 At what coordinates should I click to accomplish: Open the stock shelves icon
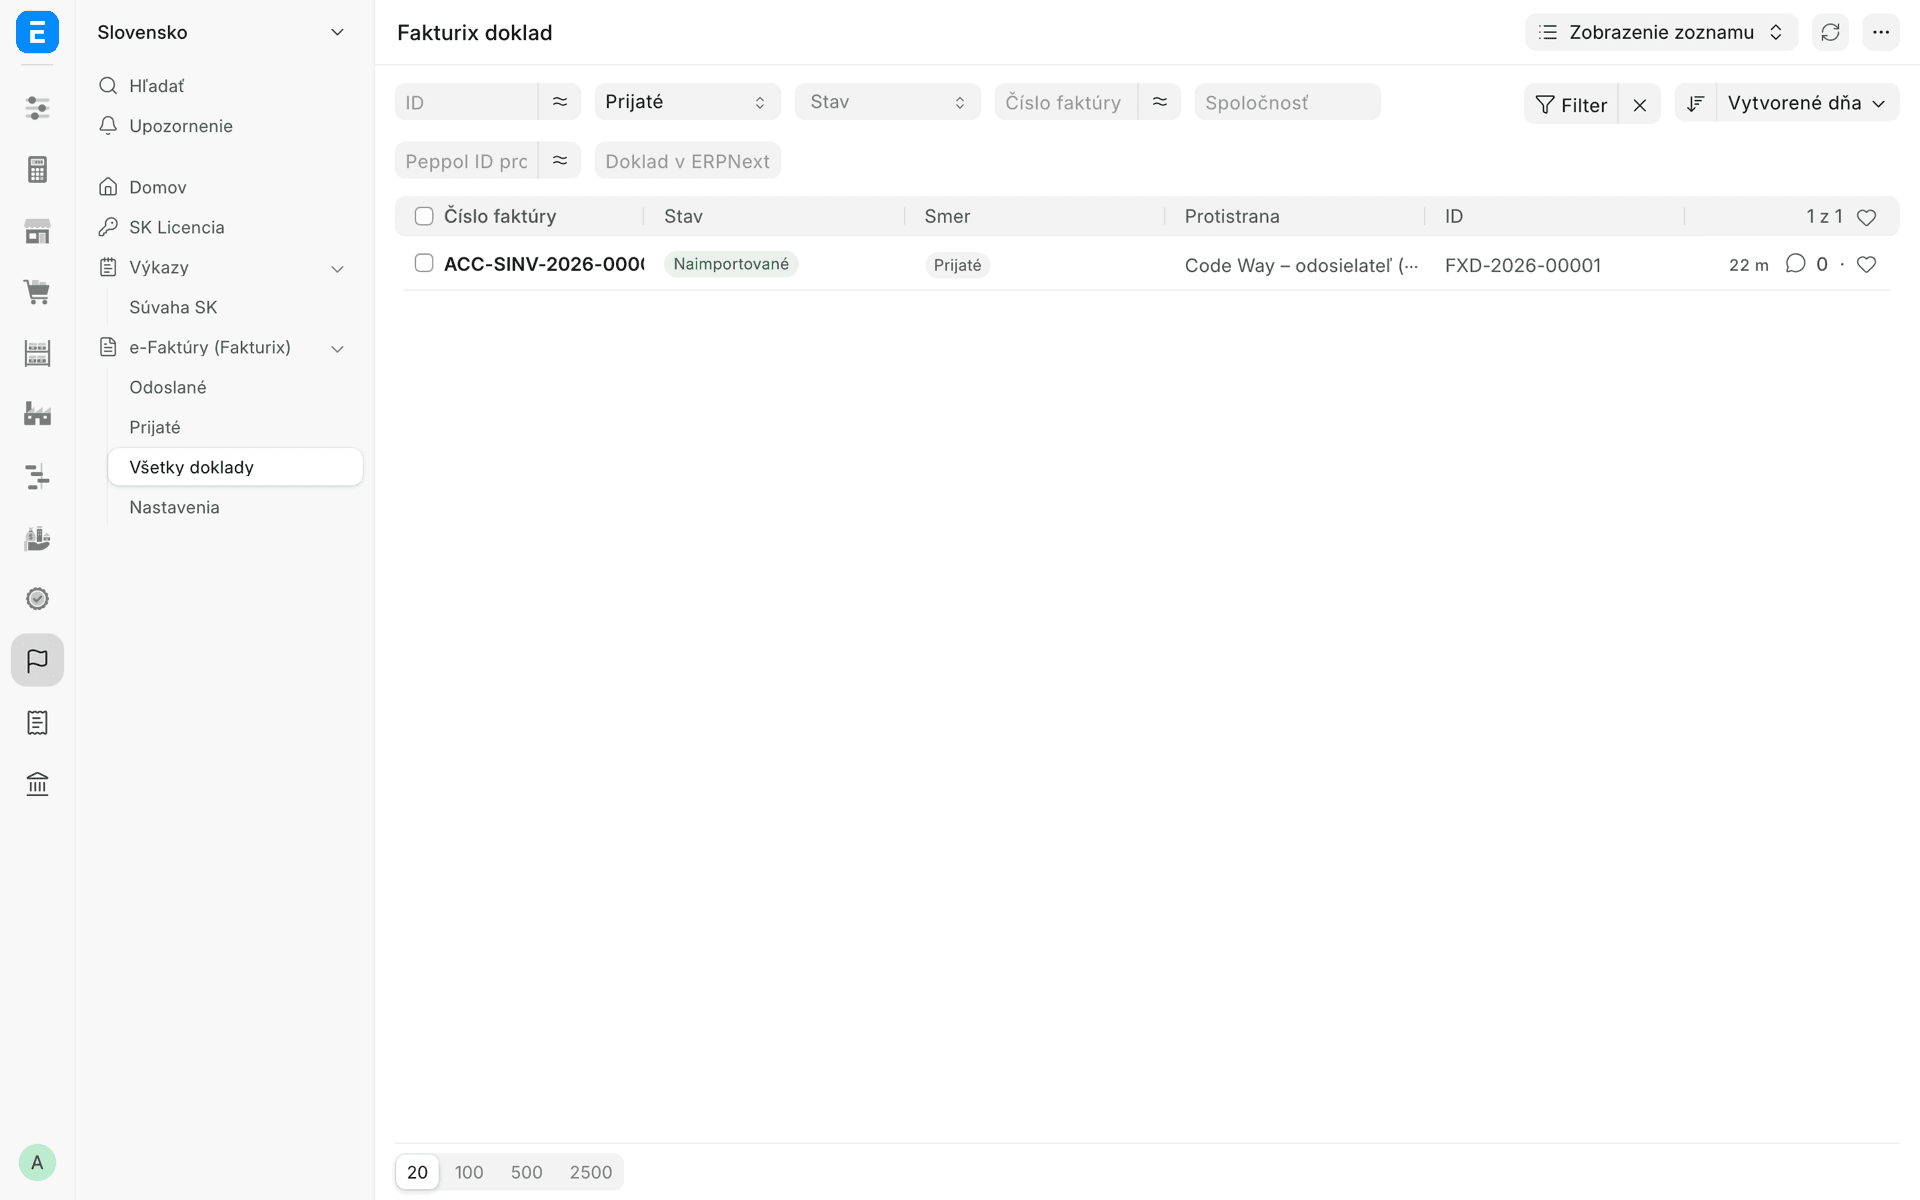tap(37, 353)
